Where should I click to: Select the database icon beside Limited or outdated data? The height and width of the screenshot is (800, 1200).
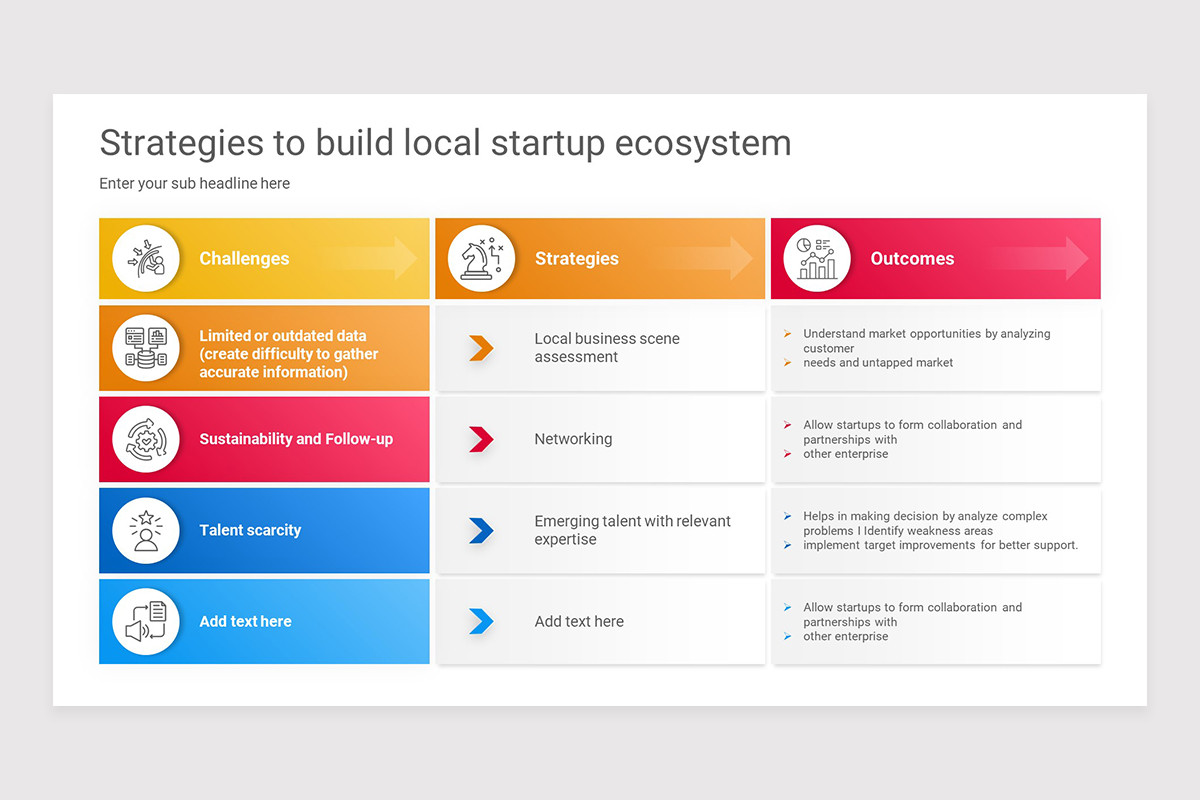(x=146, y=348)
